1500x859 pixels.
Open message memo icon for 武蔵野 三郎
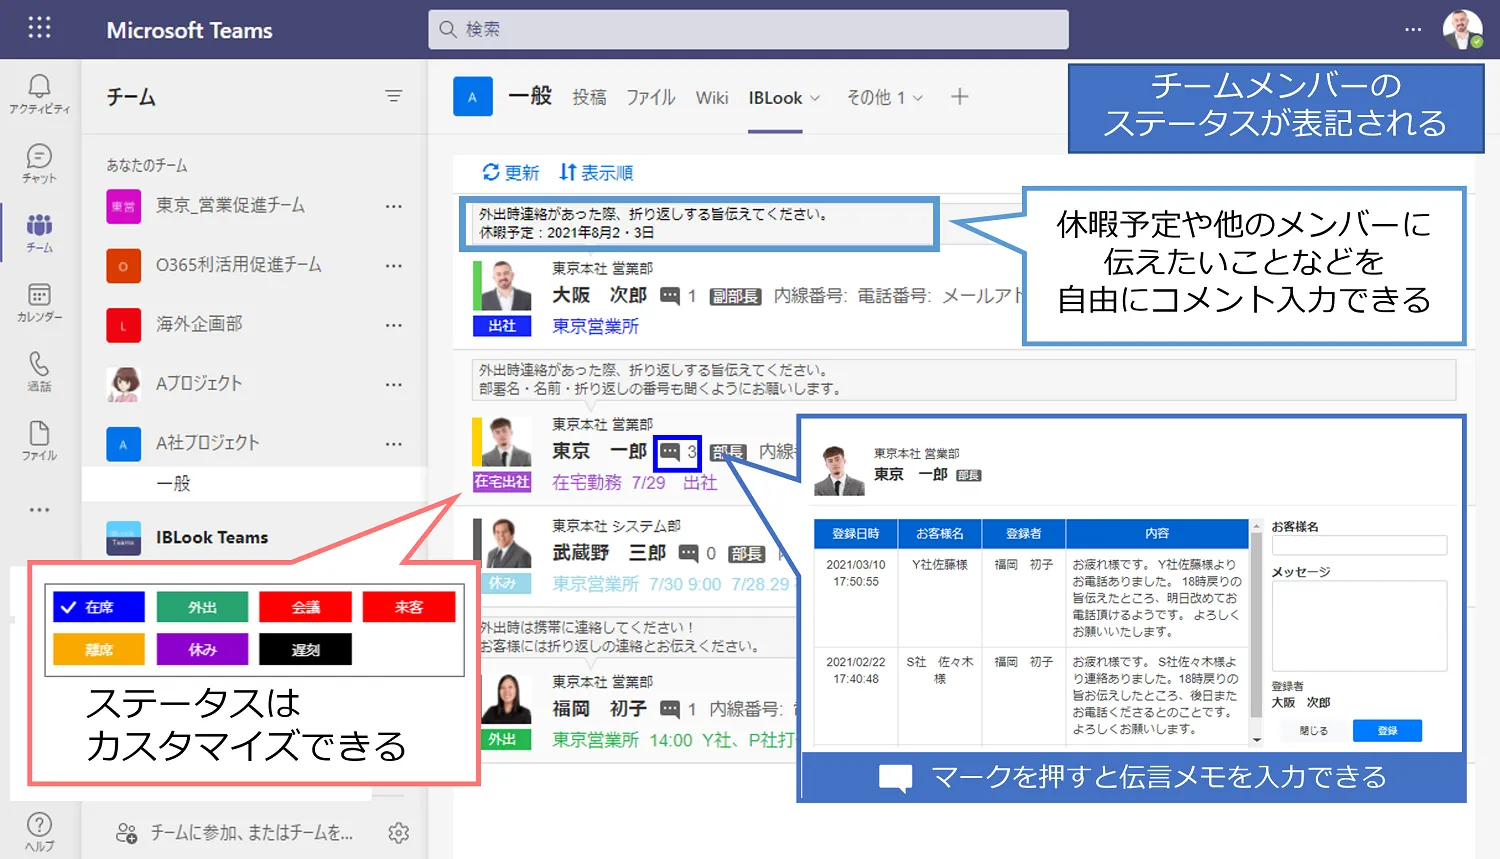[688, 553]
